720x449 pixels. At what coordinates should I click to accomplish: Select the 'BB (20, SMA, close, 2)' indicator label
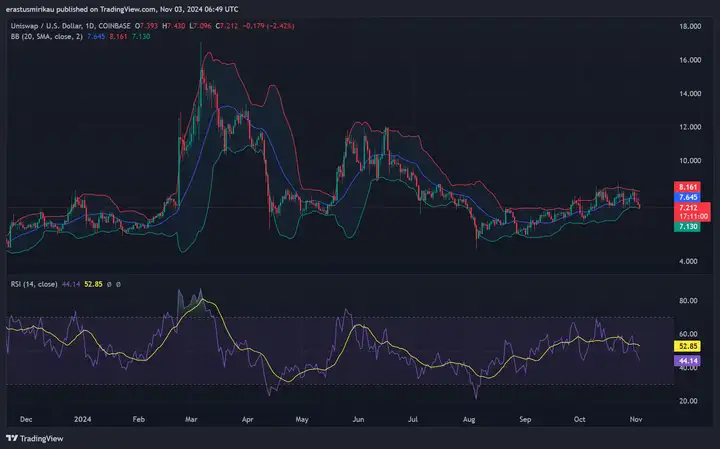coord(47,36)
